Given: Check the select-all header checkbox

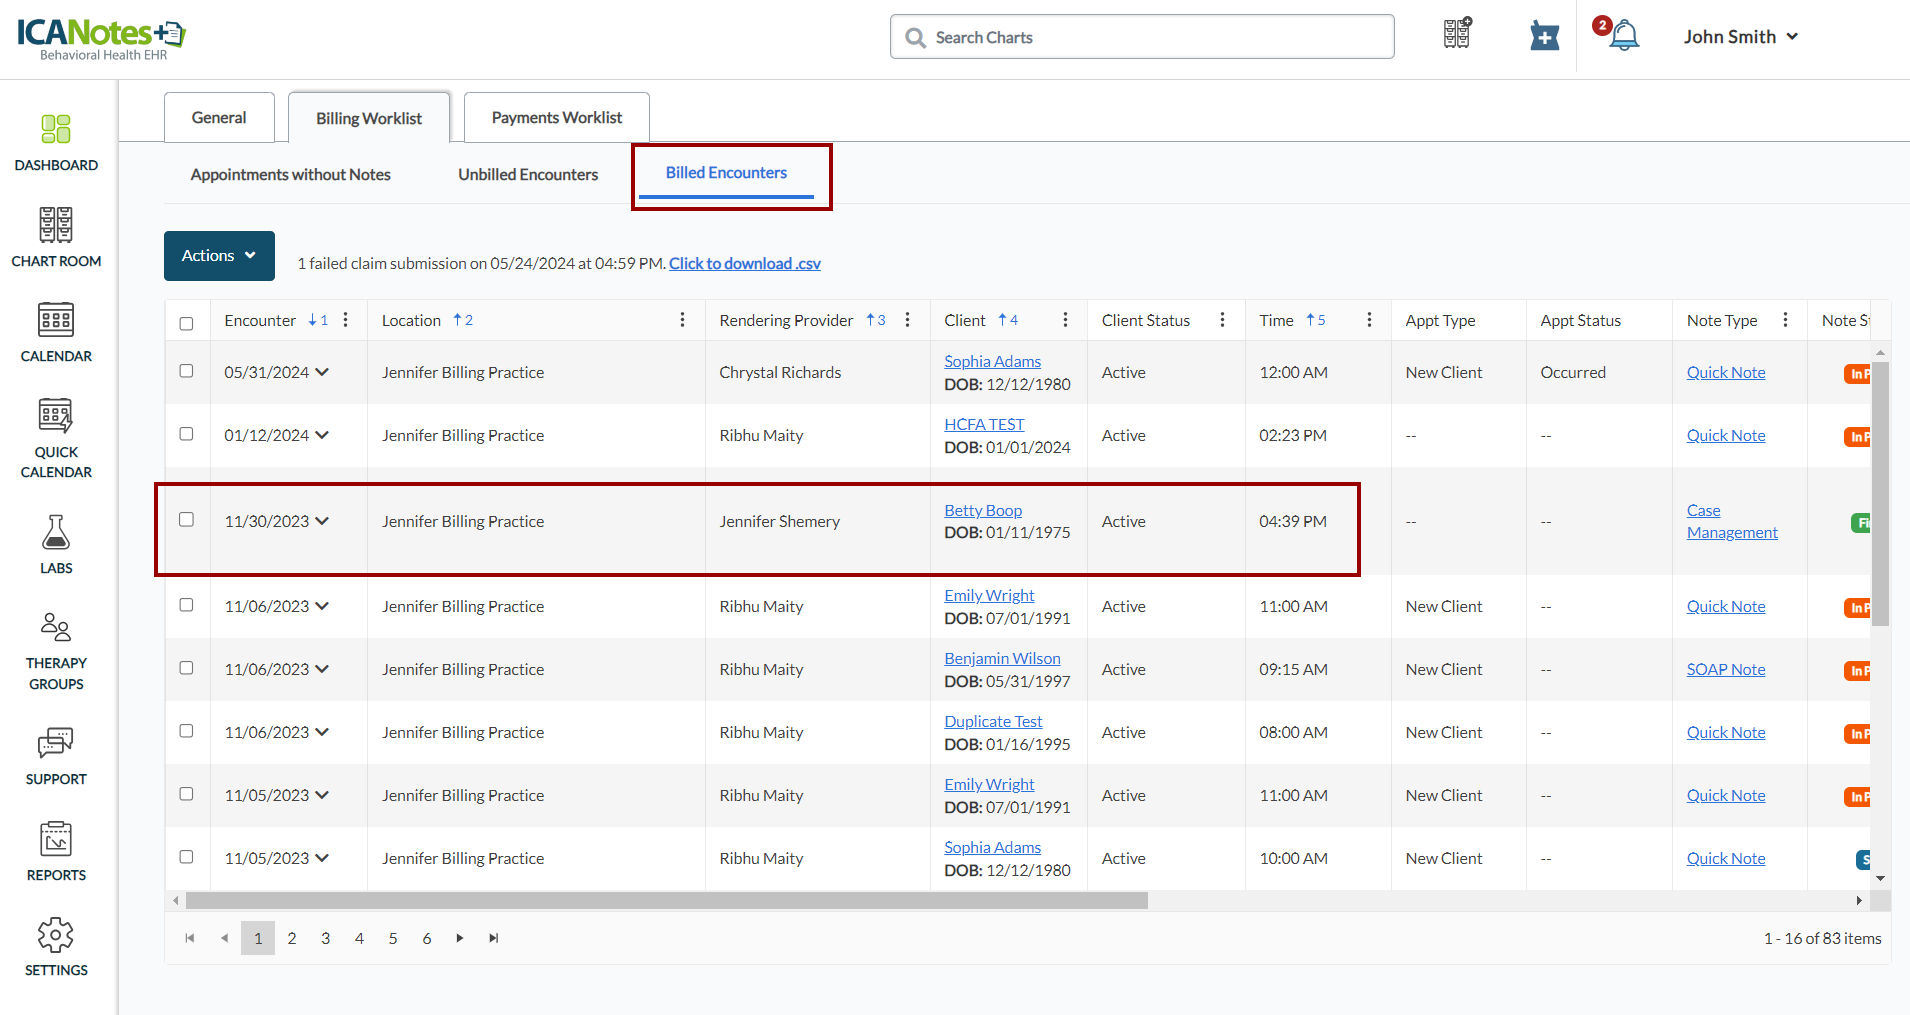Looking at the screenshot, I should tap(186, 323).
